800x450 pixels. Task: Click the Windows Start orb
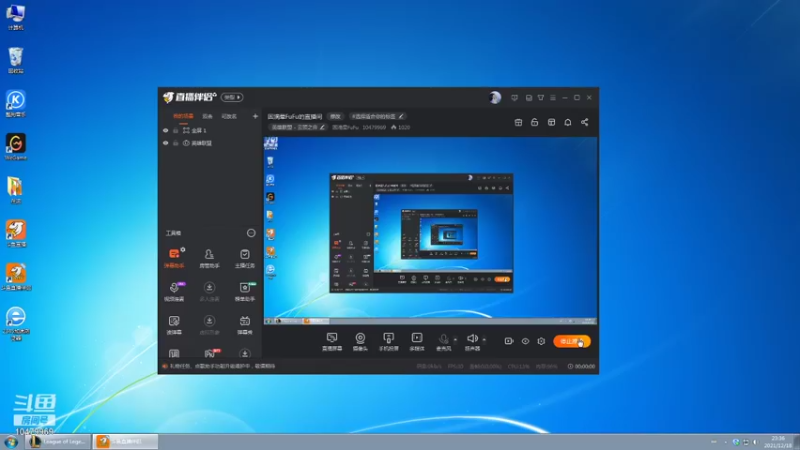[11, 442]
